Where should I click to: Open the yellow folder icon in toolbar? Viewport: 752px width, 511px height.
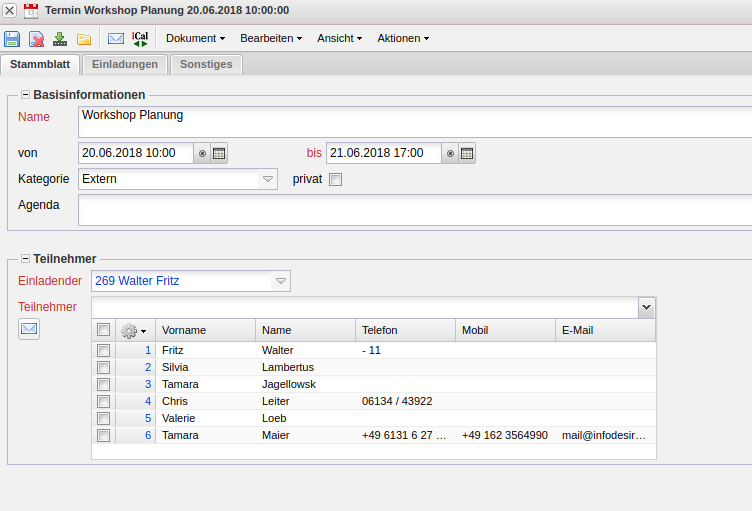tap(84, 39)
